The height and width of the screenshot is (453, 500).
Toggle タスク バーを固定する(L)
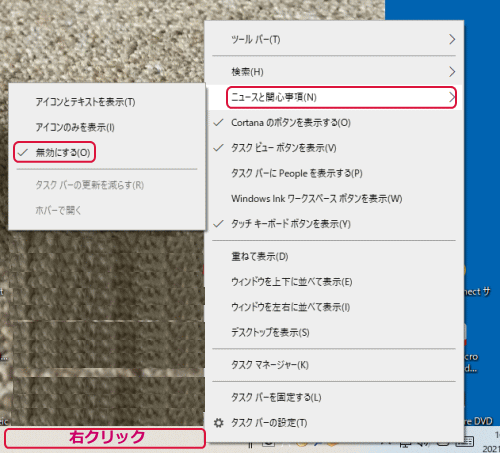334,397
